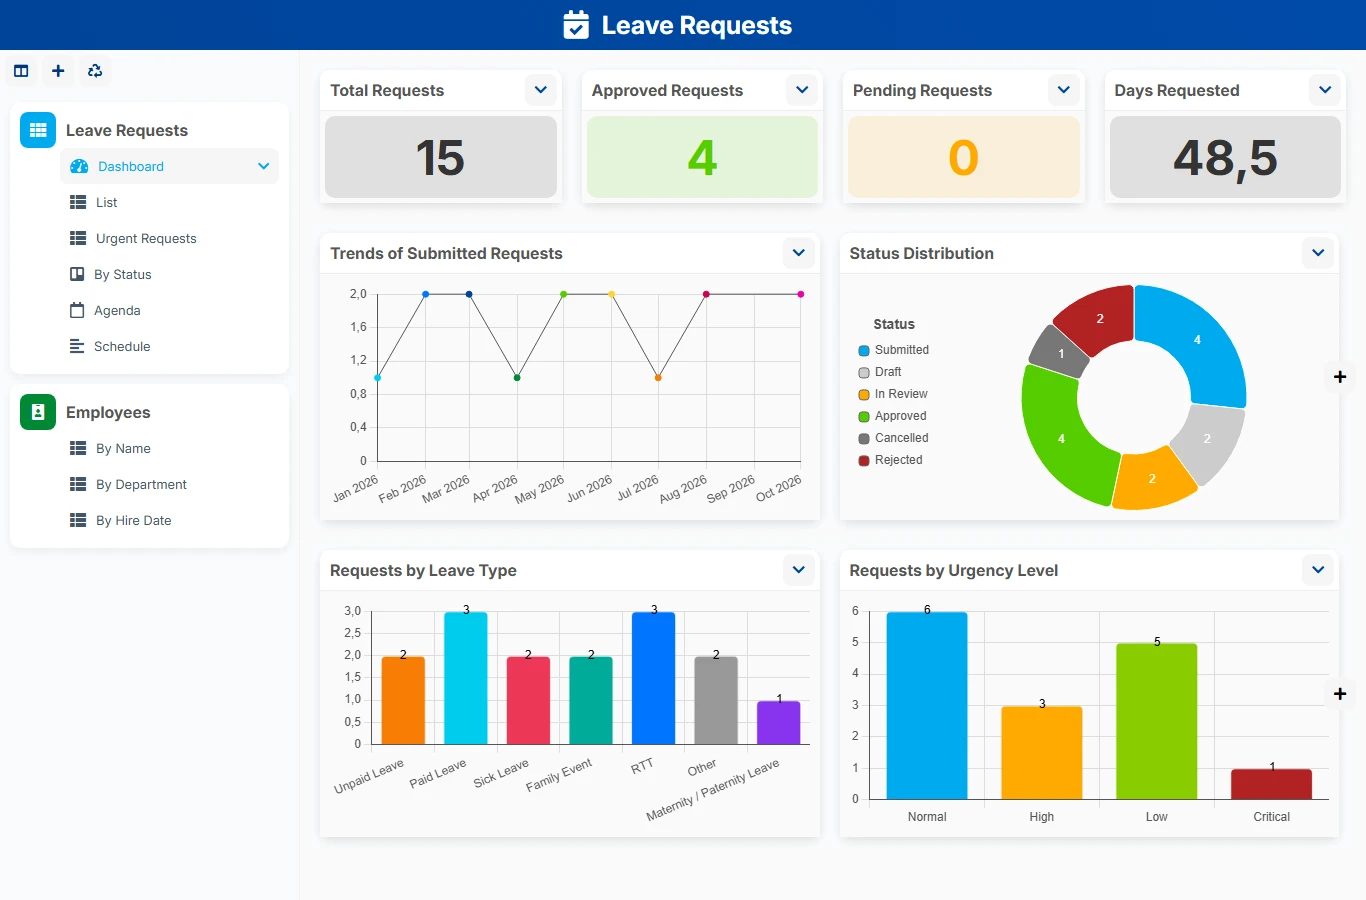Click the High urgency bar
Screen dimensions: 1366x900
(x=1042, y=752)
